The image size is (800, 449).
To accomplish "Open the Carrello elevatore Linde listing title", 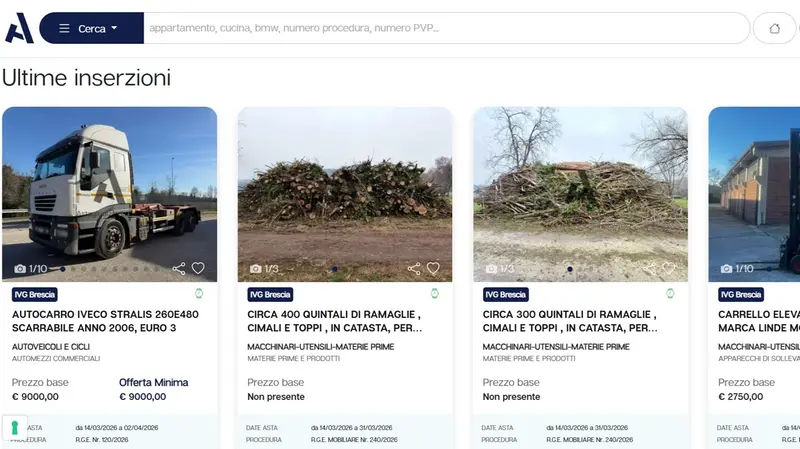I will click(759, 321).
